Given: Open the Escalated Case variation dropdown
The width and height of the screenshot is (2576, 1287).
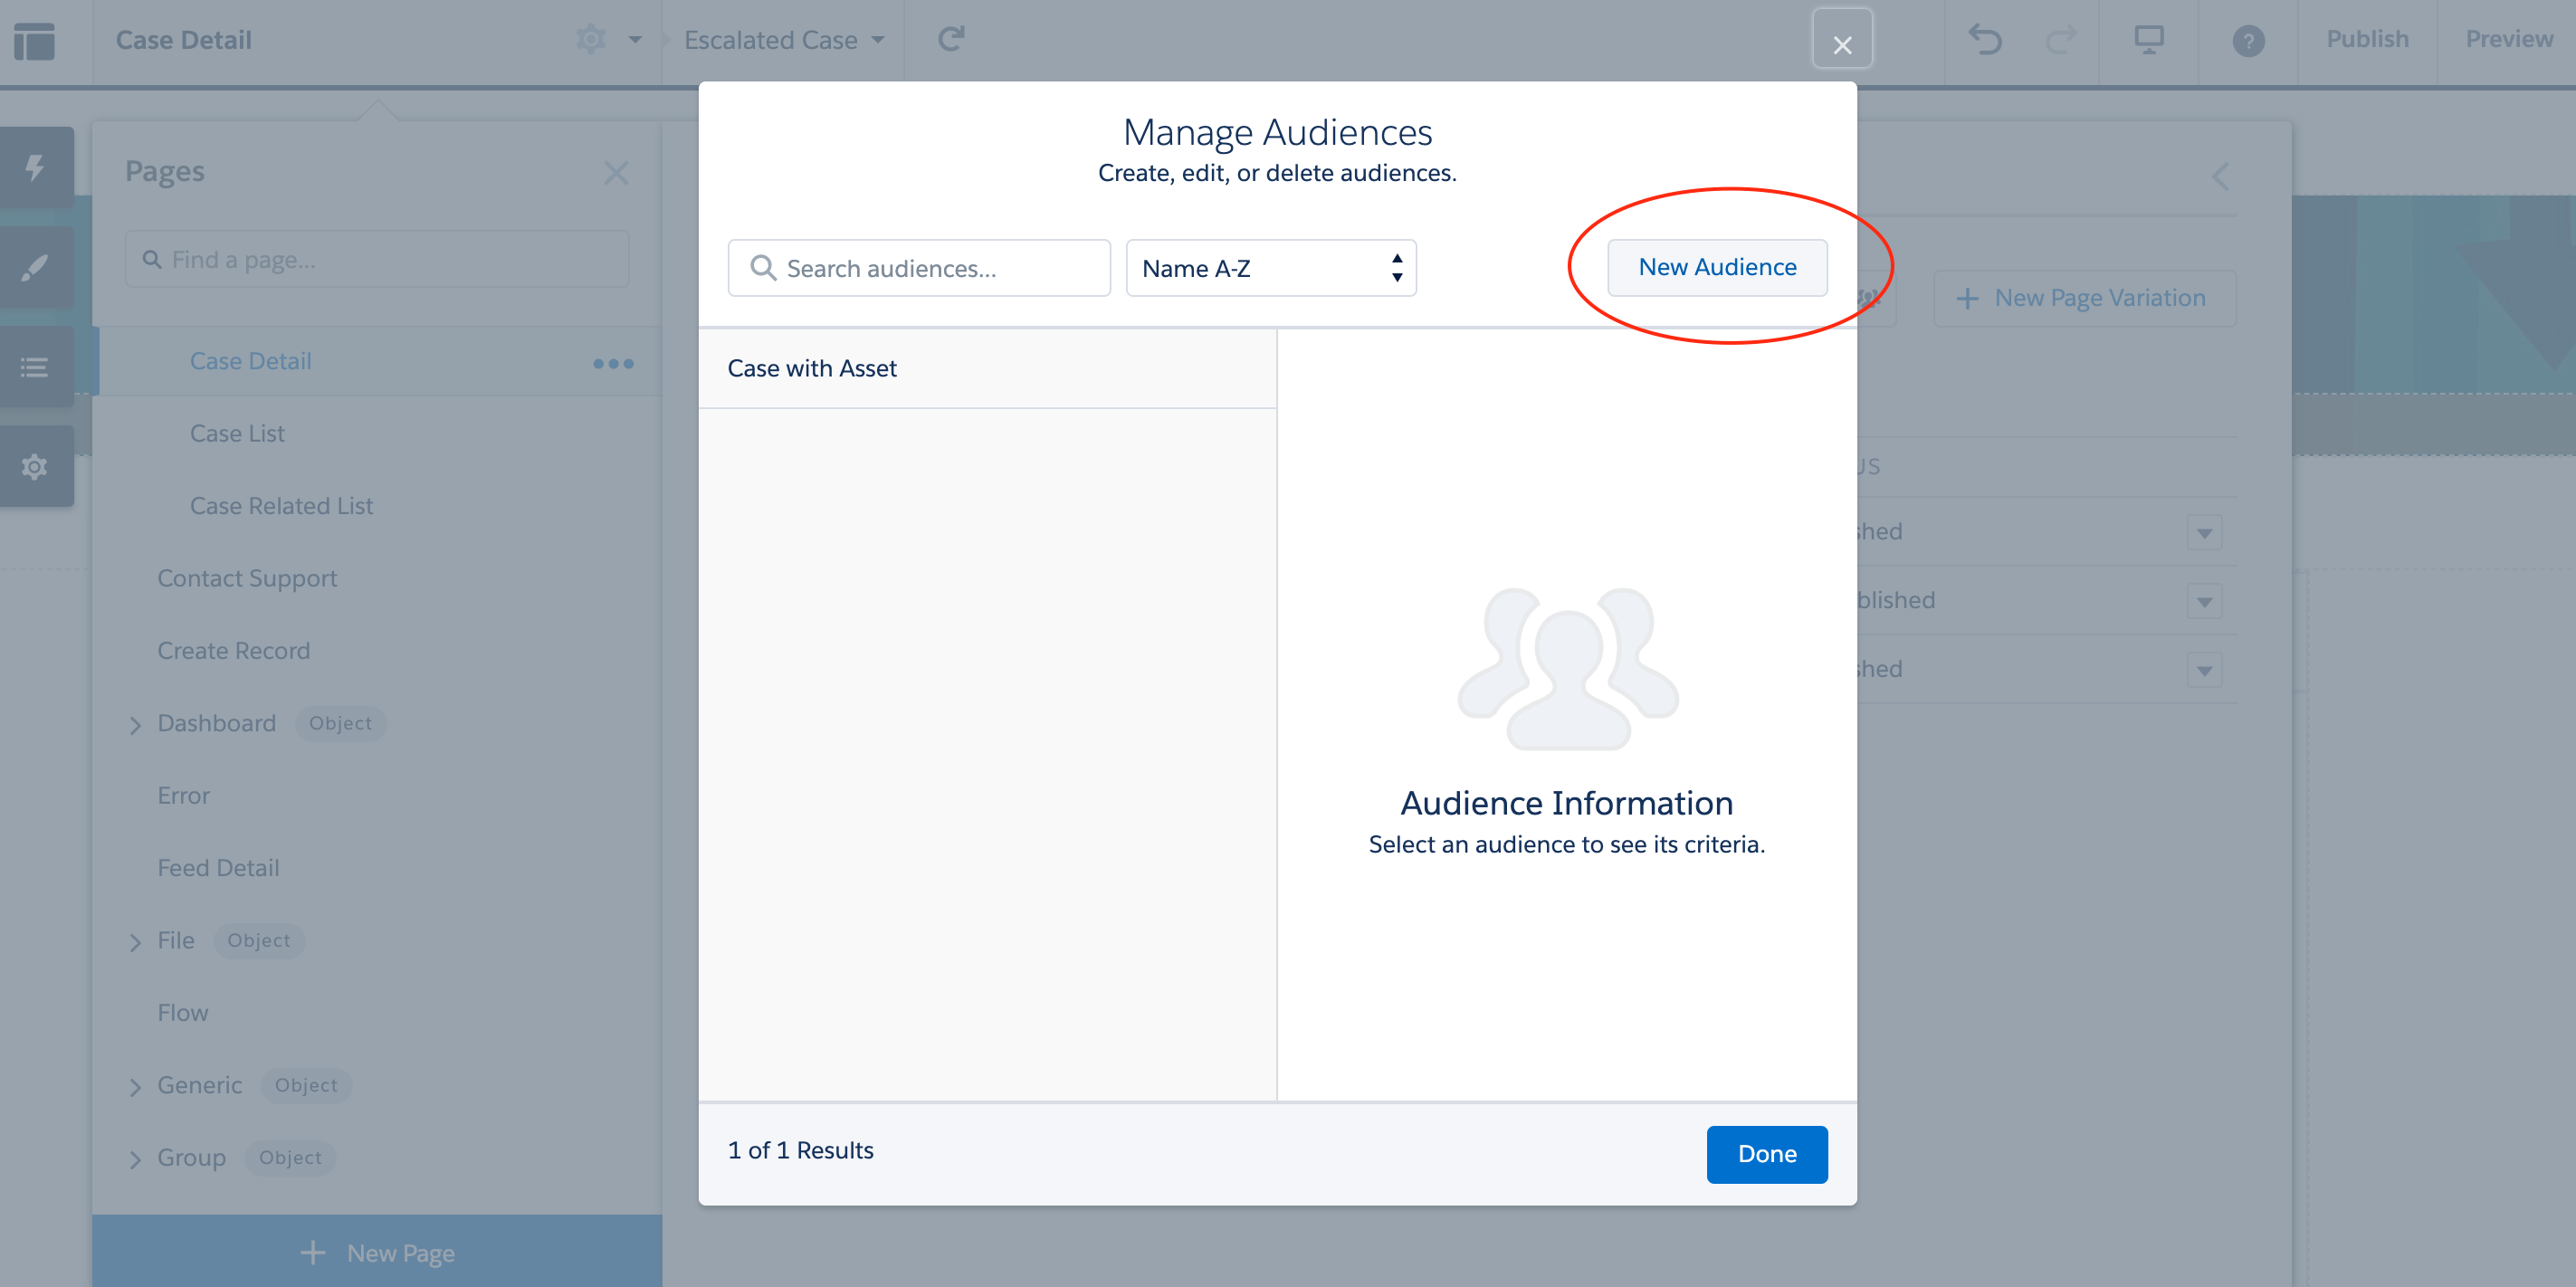Looking at the screenshot, I should (783, 40).
